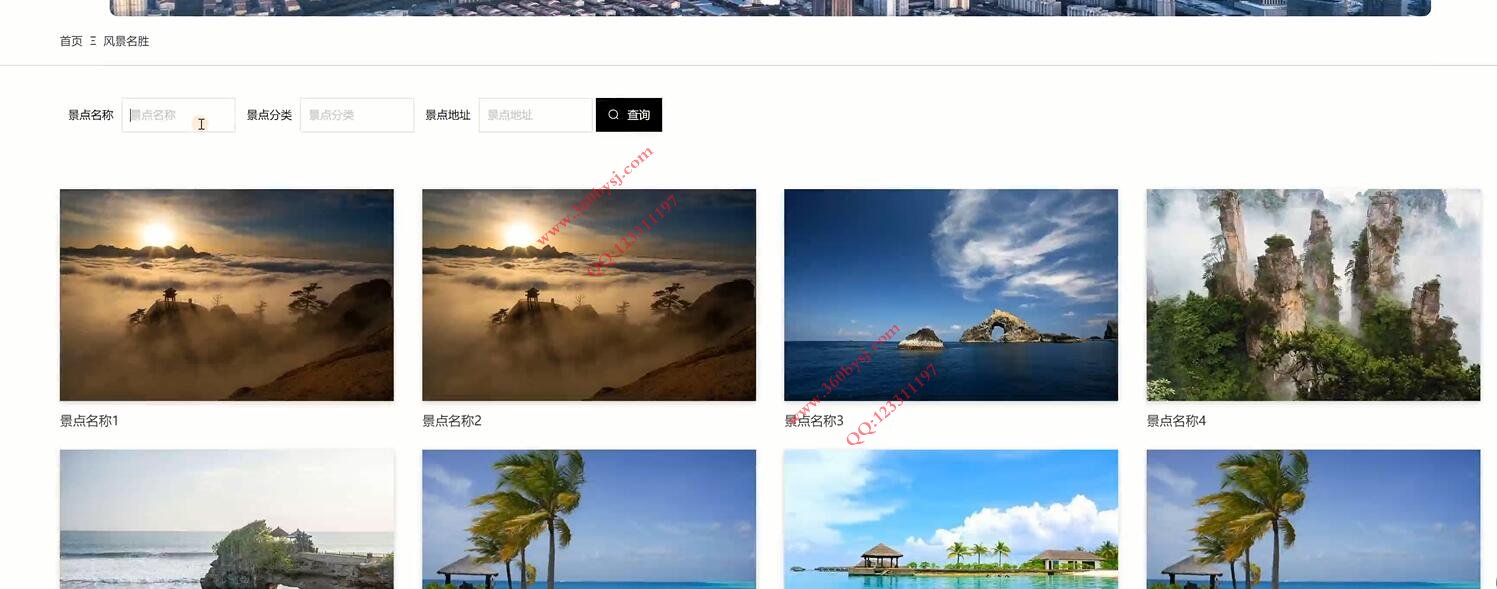Select the 景点名称1 title text
The image size is (1497, 589).
(x=89, y=421)
